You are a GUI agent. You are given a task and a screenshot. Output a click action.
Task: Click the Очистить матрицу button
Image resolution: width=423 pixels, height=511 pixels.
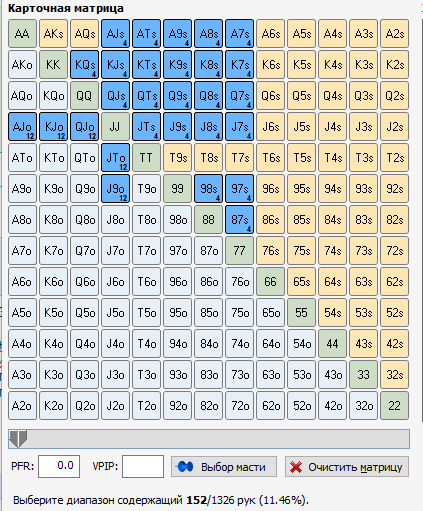click(x=347, y=467)
